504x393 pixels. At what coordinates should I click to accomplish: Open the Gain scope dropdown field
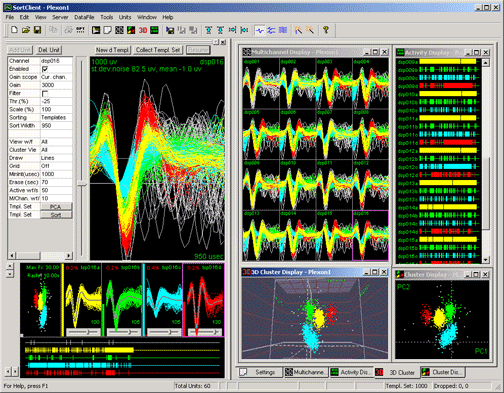pyautogui.click(x=56, y=77)
